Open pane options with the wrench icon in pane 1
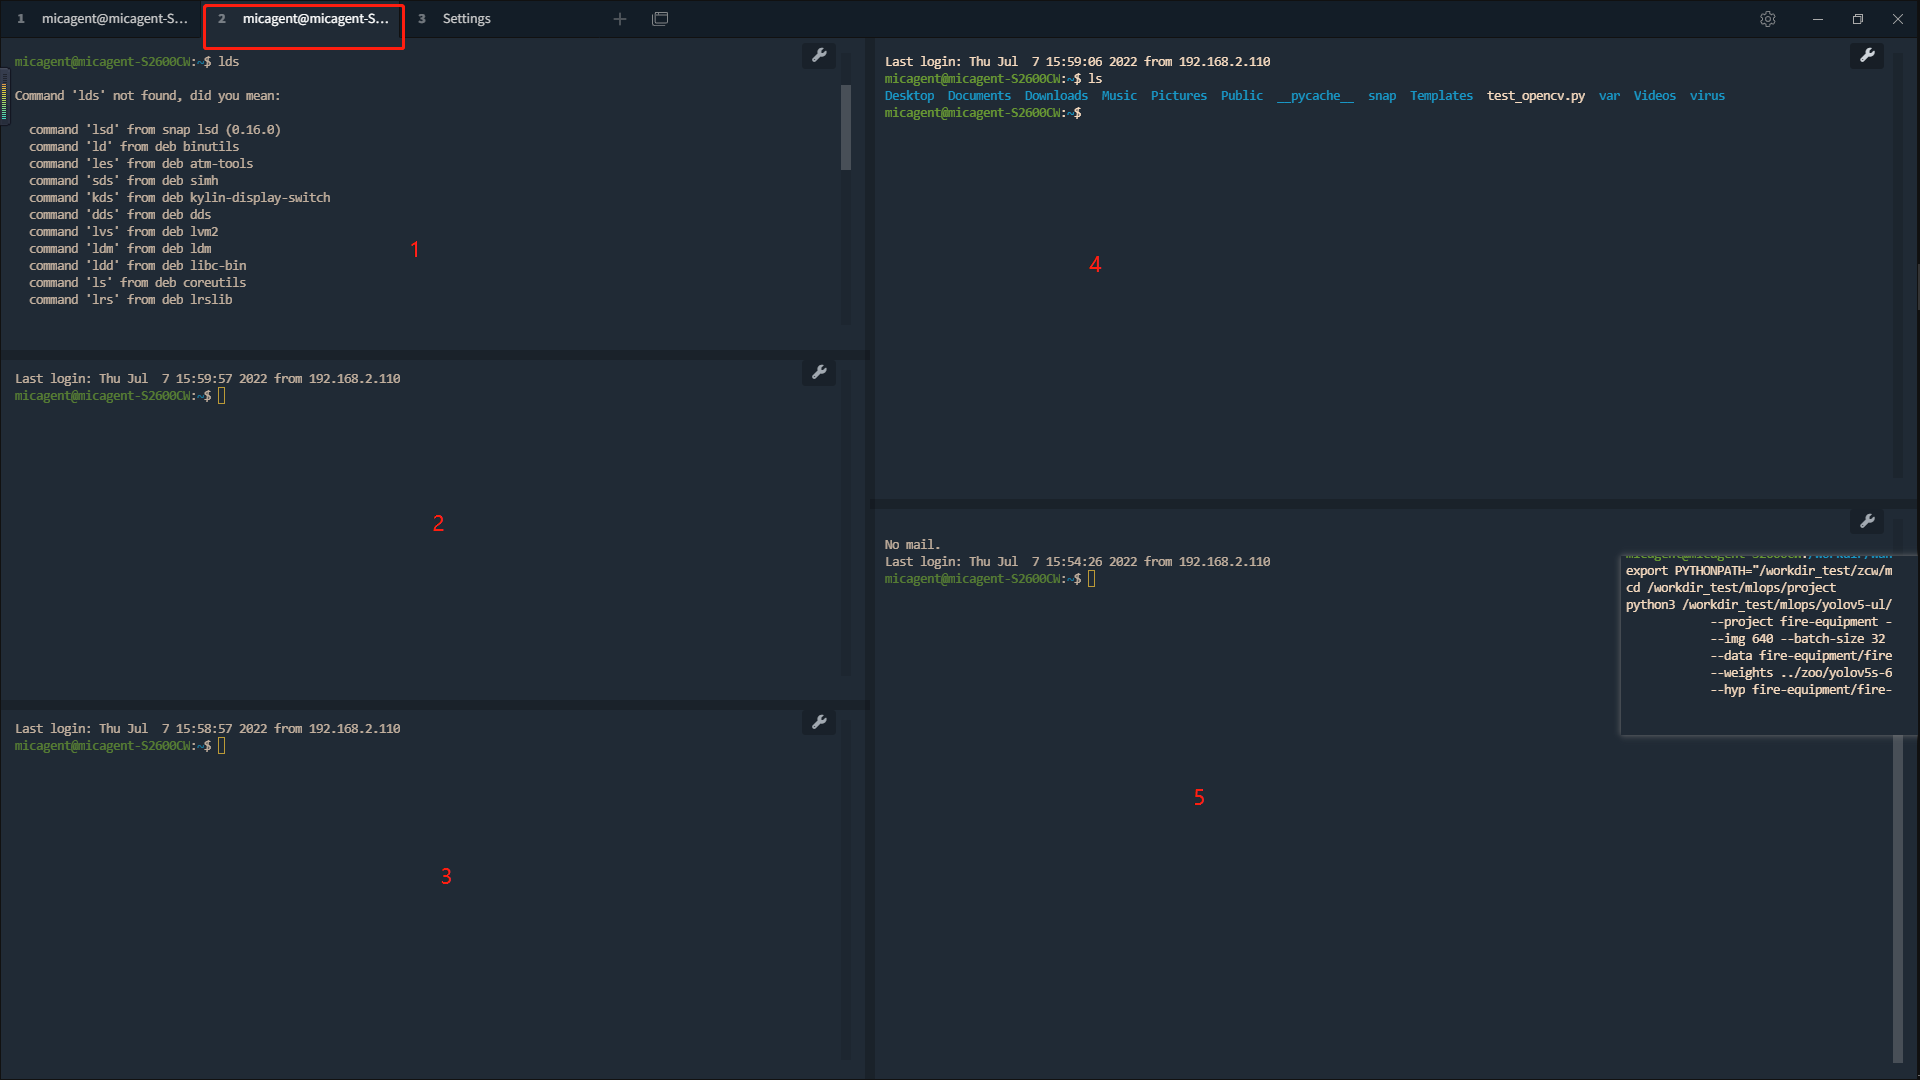Image resolution: width=1920 pixels, height=1080 pixels. point(820,56)
